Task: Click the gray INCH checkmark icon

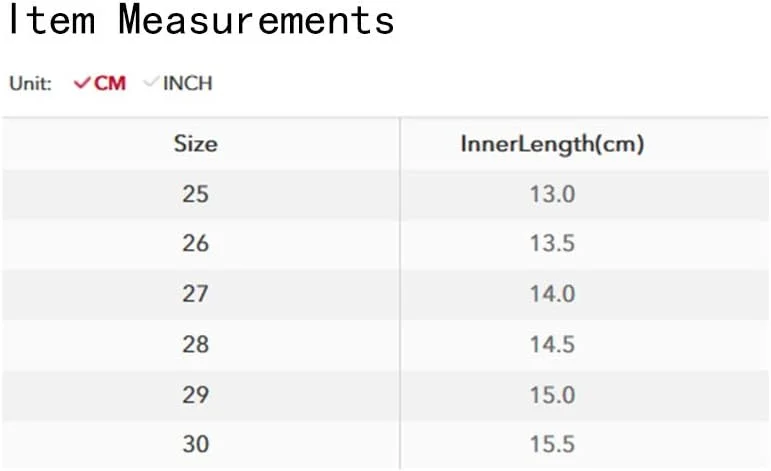Action: pos(151,83)
